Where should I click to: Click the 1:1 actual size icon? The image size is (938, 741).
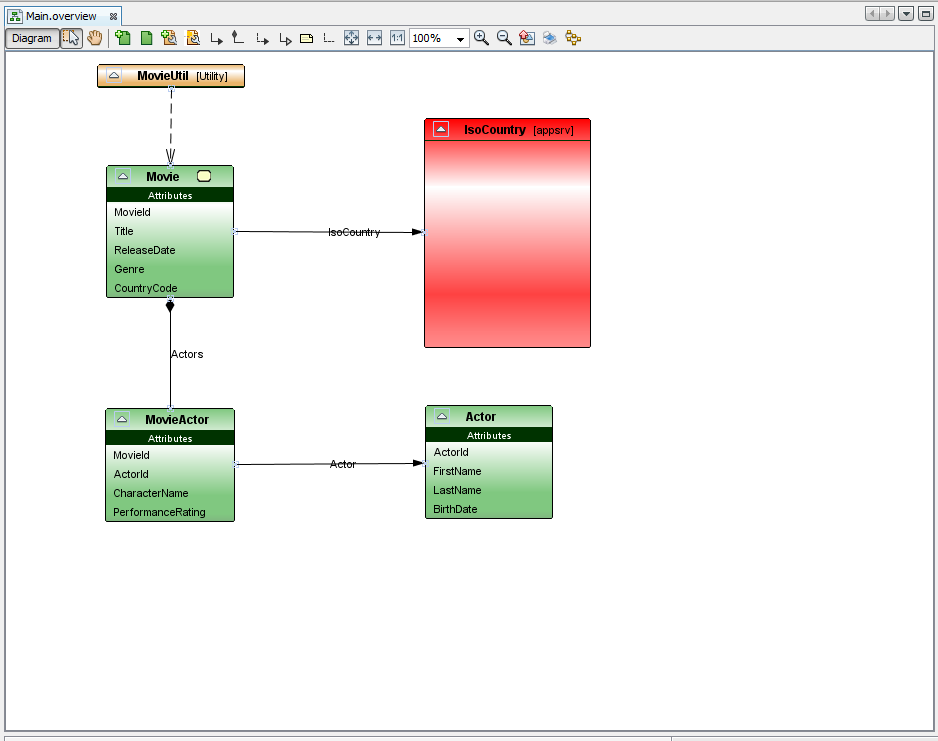(397, 38)
